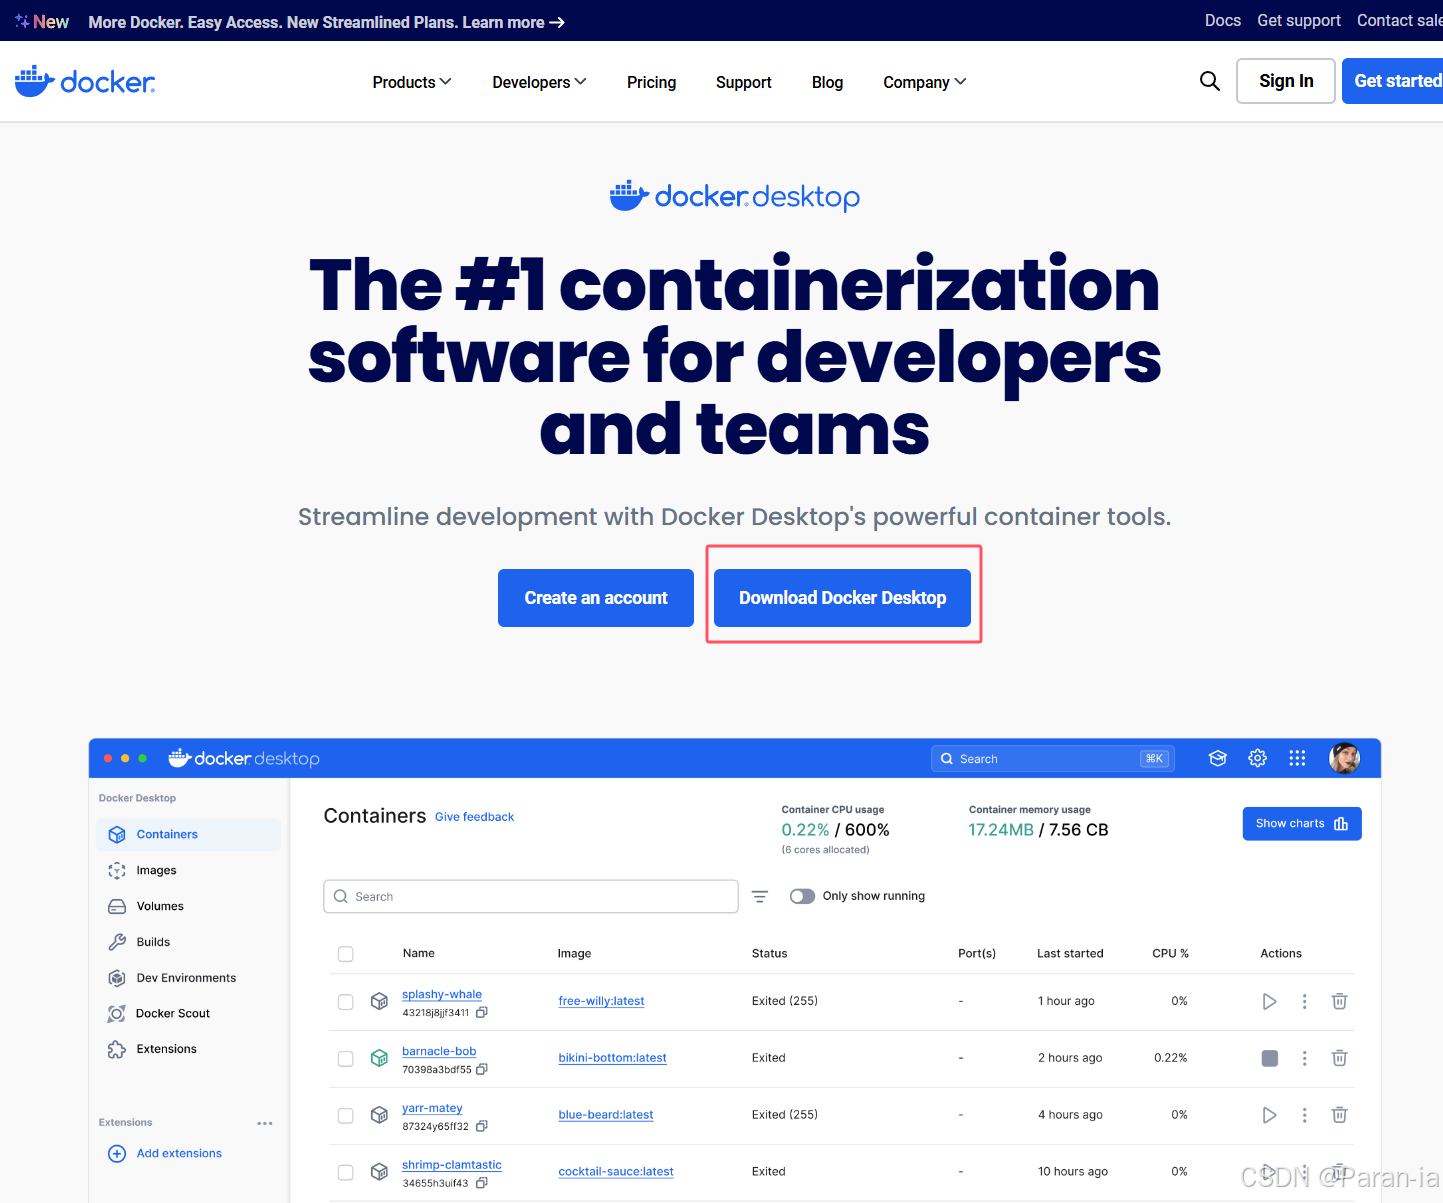Click Download Docker Desktop button
The height and width of the screenshot is (1203, 1443).
[842, 598]
